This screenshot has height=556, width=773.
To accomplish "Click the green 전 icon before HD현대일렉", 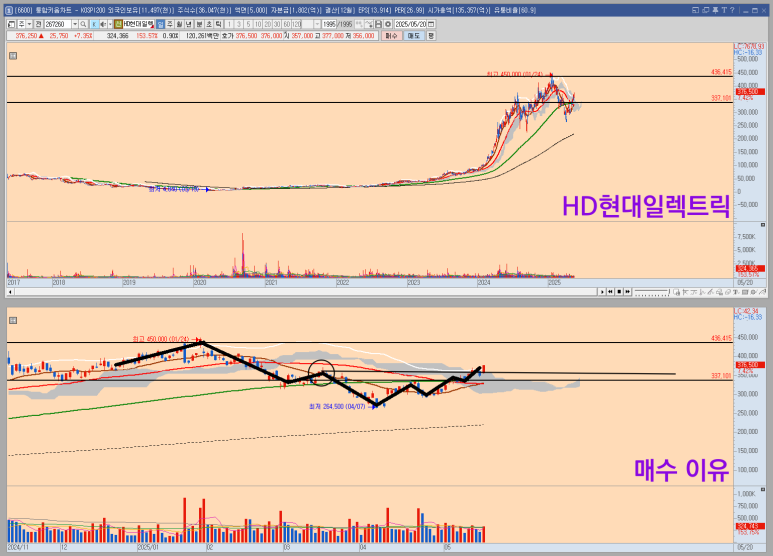I will click(x=118, y=24).
